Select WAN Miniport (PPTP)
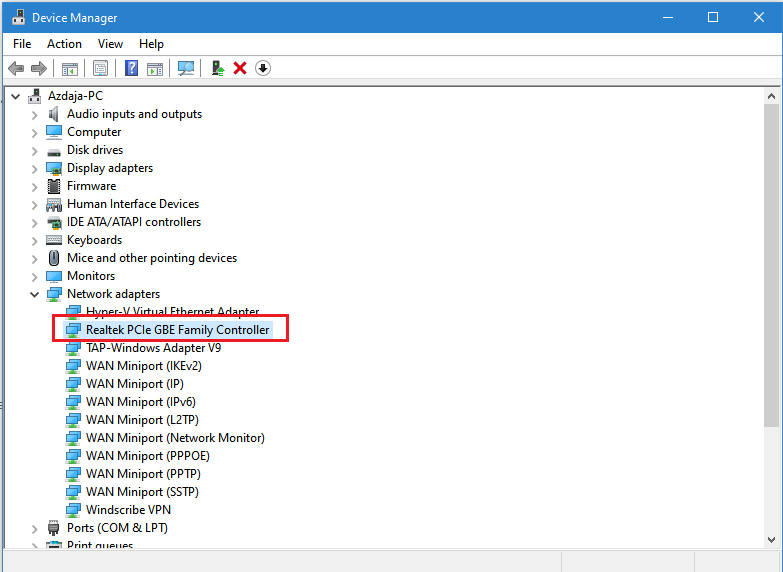 143,474
